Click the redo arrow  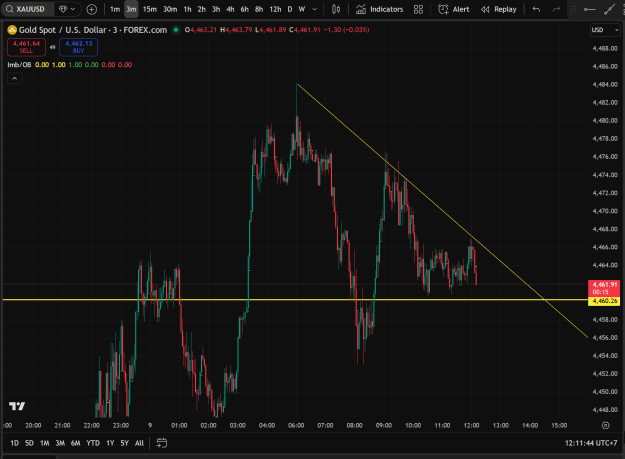pos(556,9)
